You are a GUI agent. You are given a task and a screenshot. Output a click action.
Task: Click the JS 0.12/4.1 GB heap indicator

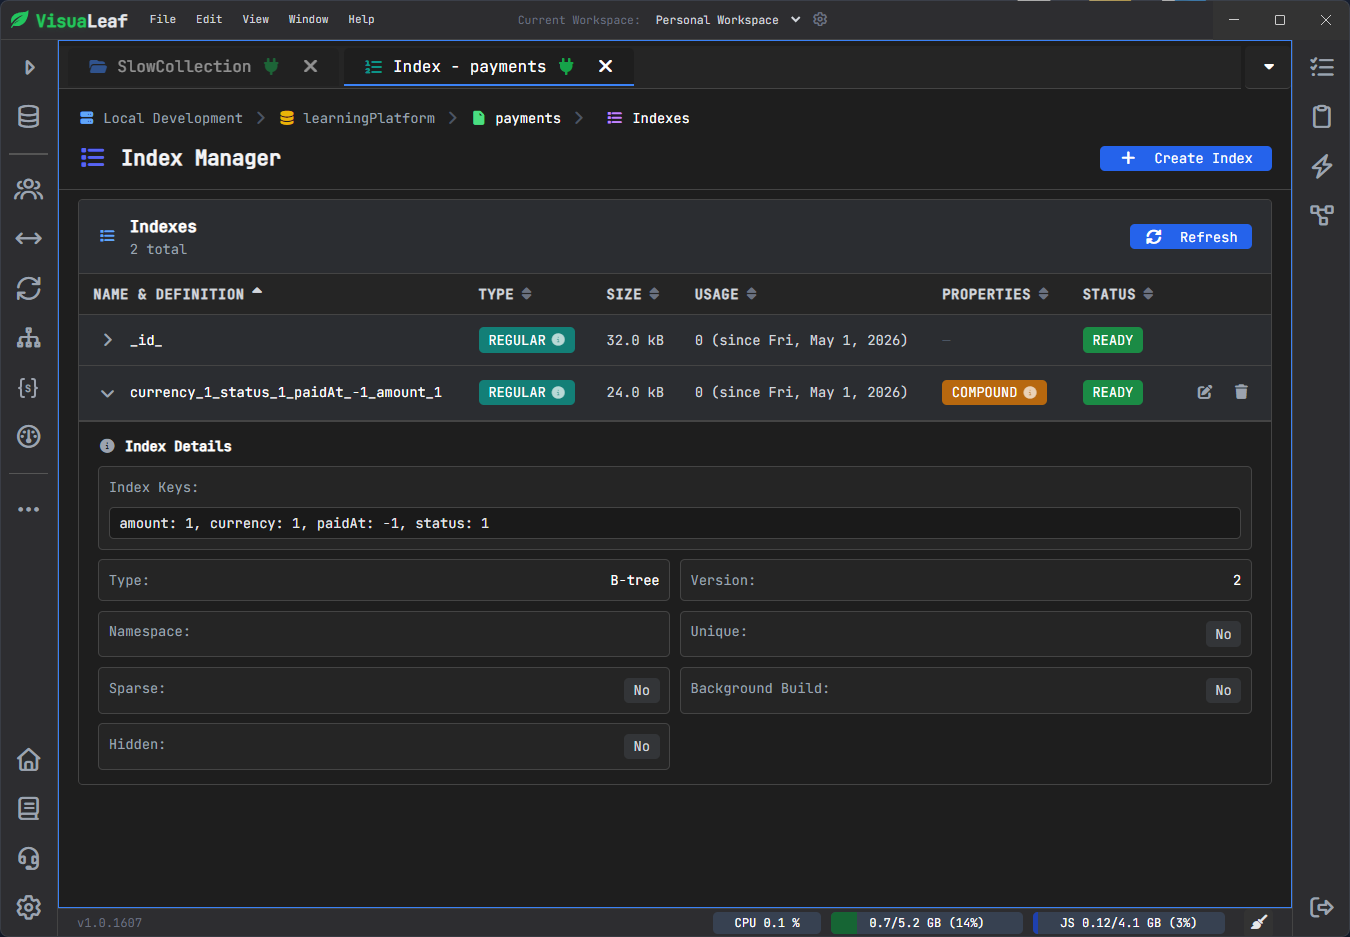[1128, 923]
